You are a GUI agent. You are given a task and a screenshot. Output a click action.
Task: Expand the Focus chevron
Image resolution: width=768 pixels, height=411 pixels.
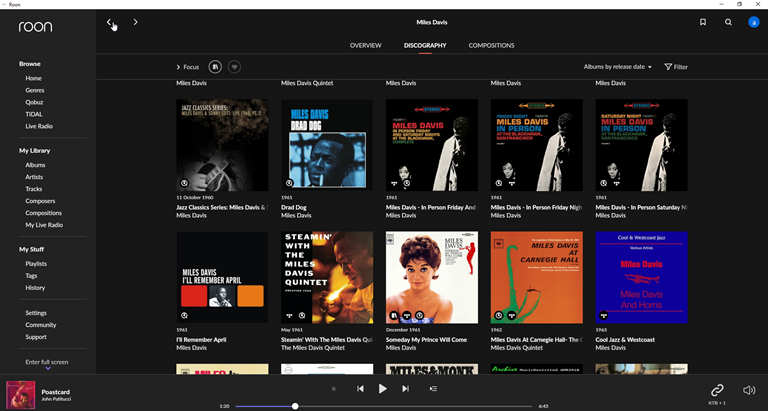(x=179, y=67)
